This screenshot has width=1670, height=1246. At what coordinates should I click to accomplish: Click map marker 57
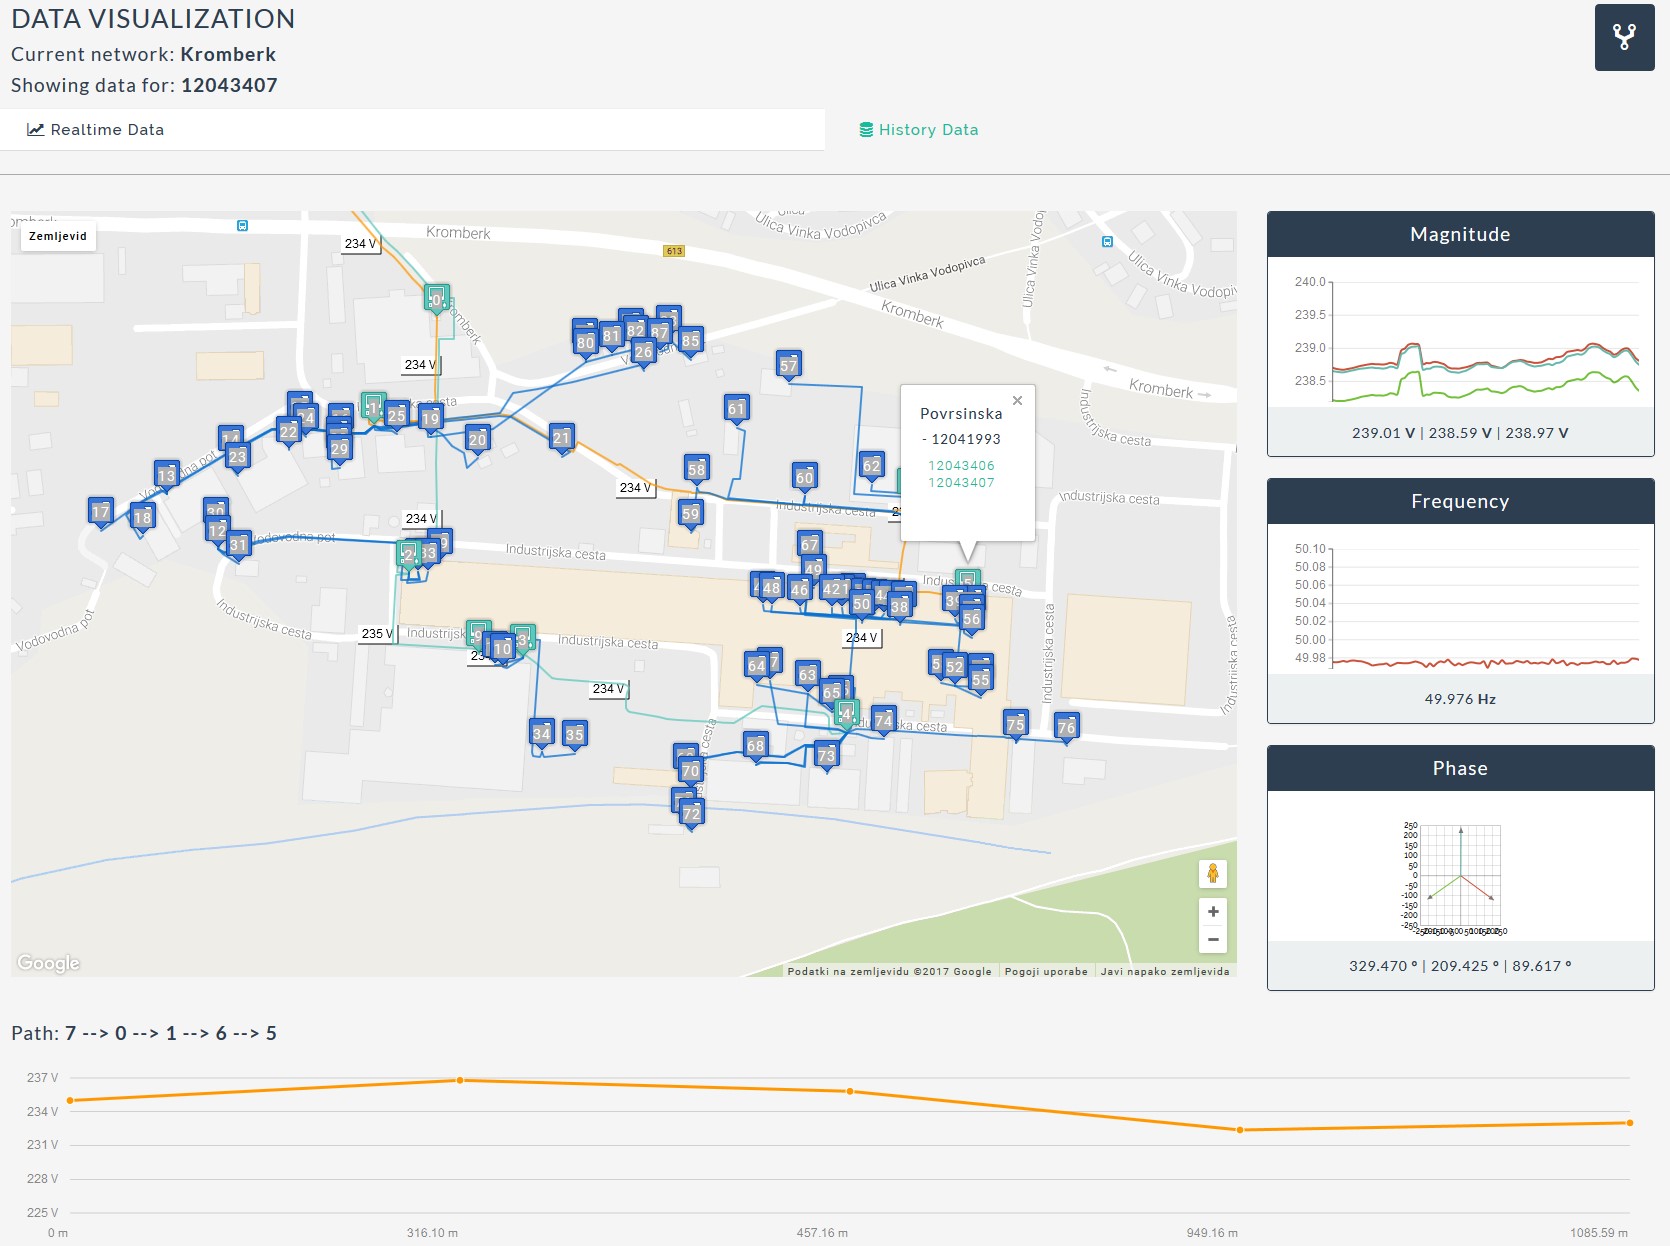(789, 365)
